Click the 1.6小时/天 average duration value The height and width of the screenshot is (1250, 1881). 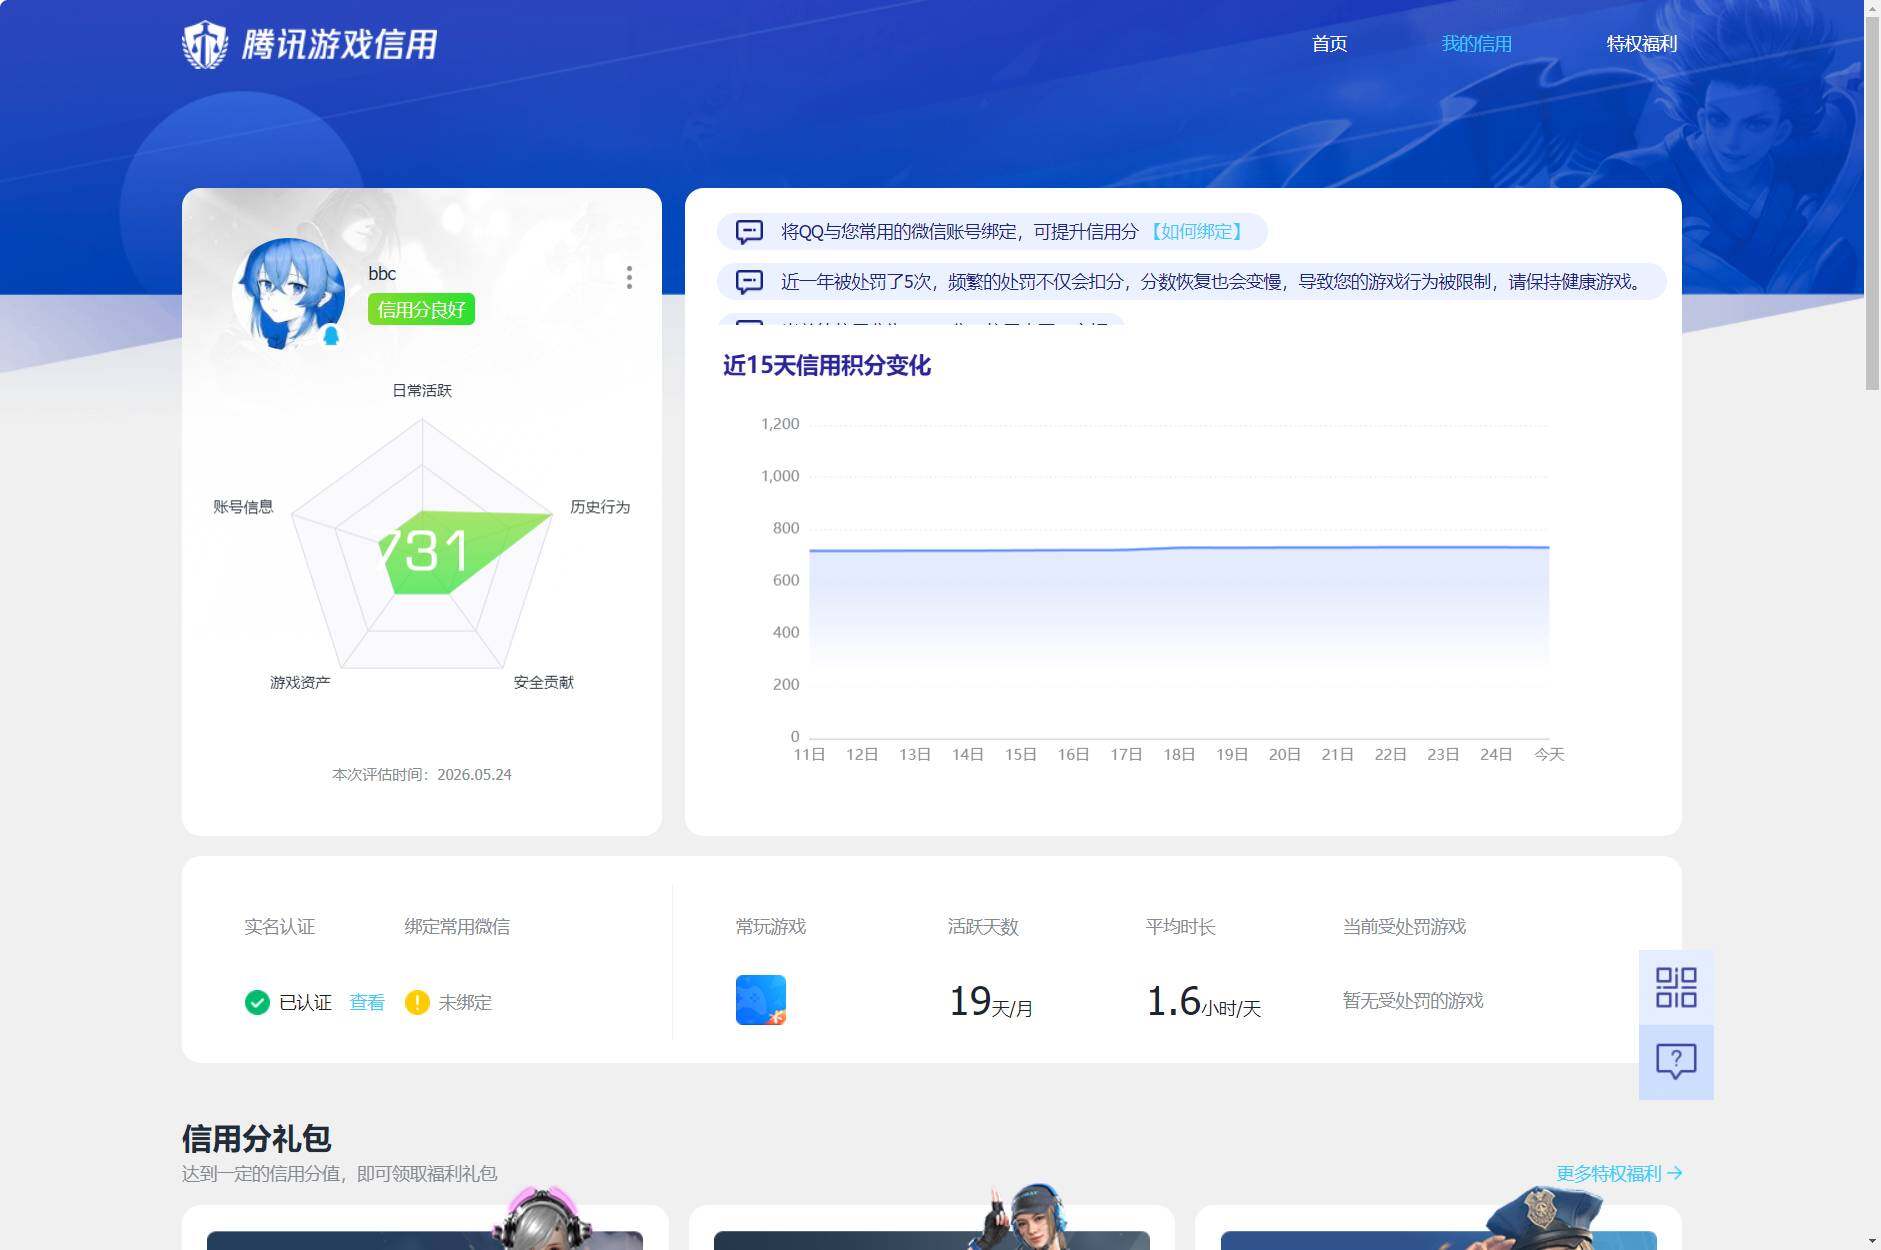point(1204,1002)
